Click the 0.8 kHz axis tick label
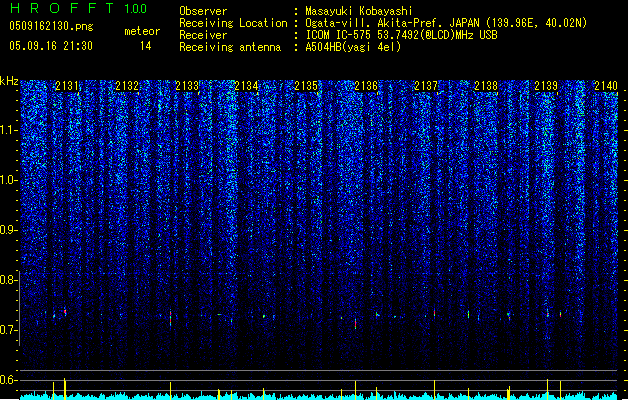This screenshot has height=400, width=629. (x=9, y=280)
